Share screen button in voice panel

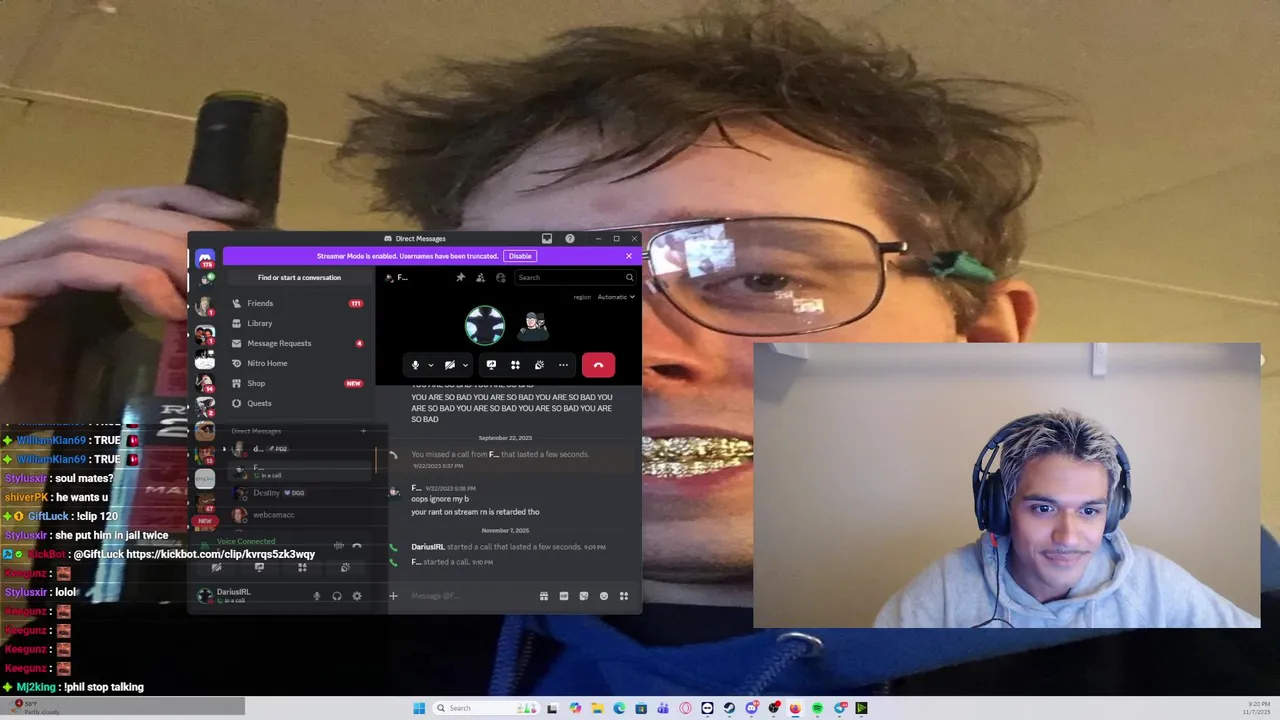pos(259,567)
